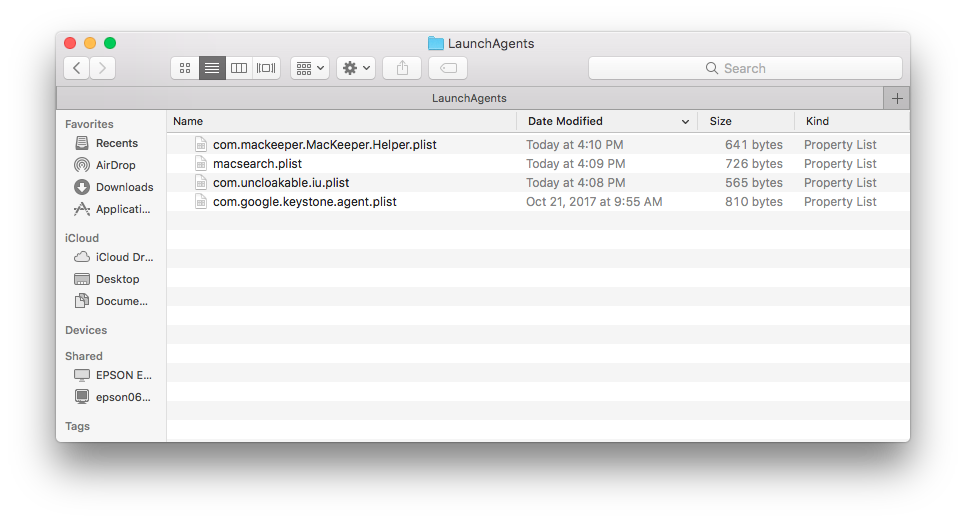966x522 pixels.
Task: Click the Oct 21, 2017 date cell
Action: pos(594,202)
